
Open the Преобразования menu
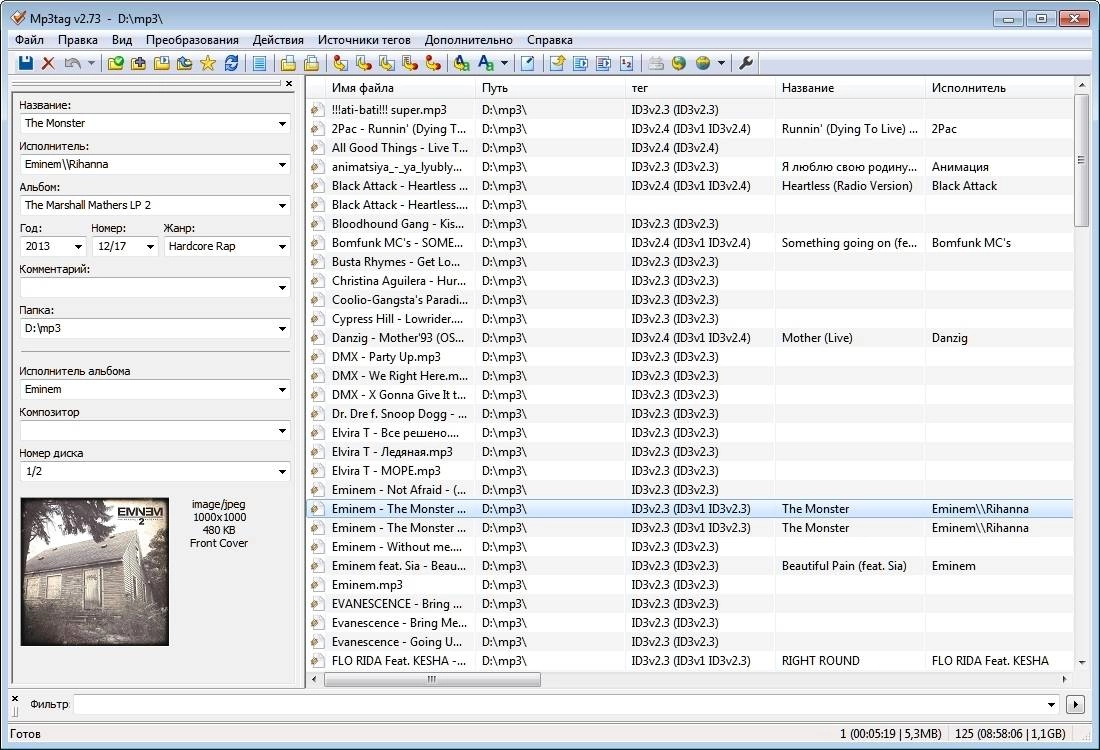tap(192, 40)
